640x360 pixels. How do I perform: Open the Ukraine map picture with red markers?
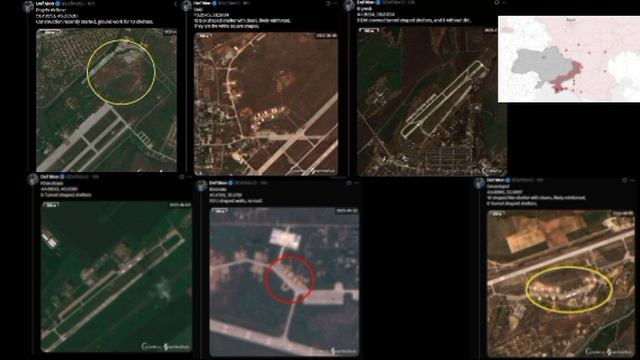pos(569,59)
